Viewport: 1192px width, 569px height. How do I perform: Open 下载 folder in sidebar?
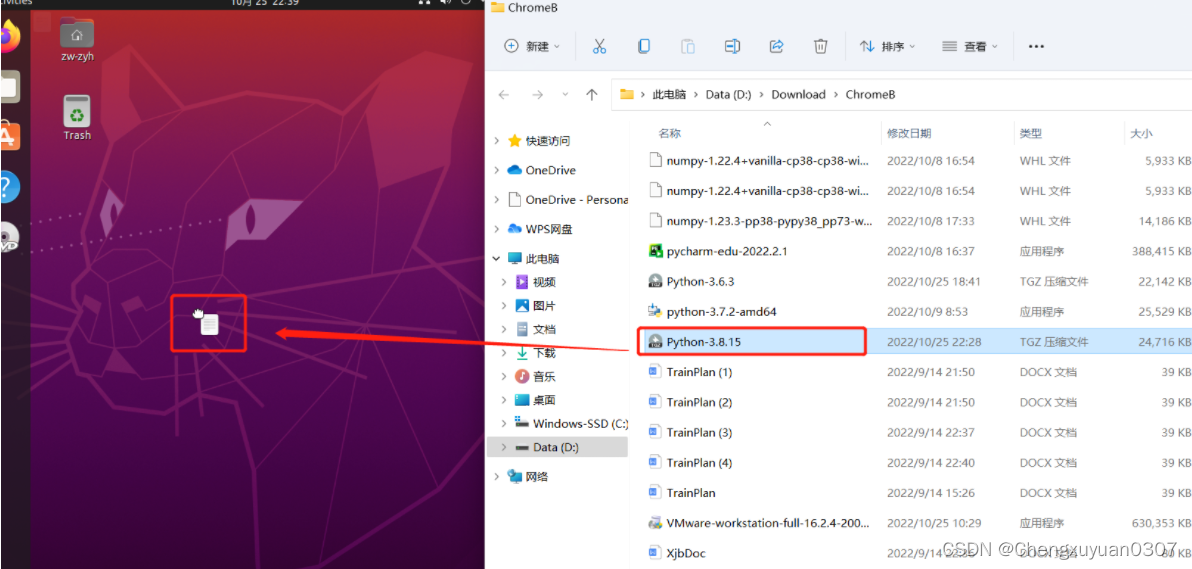[536, 353]
